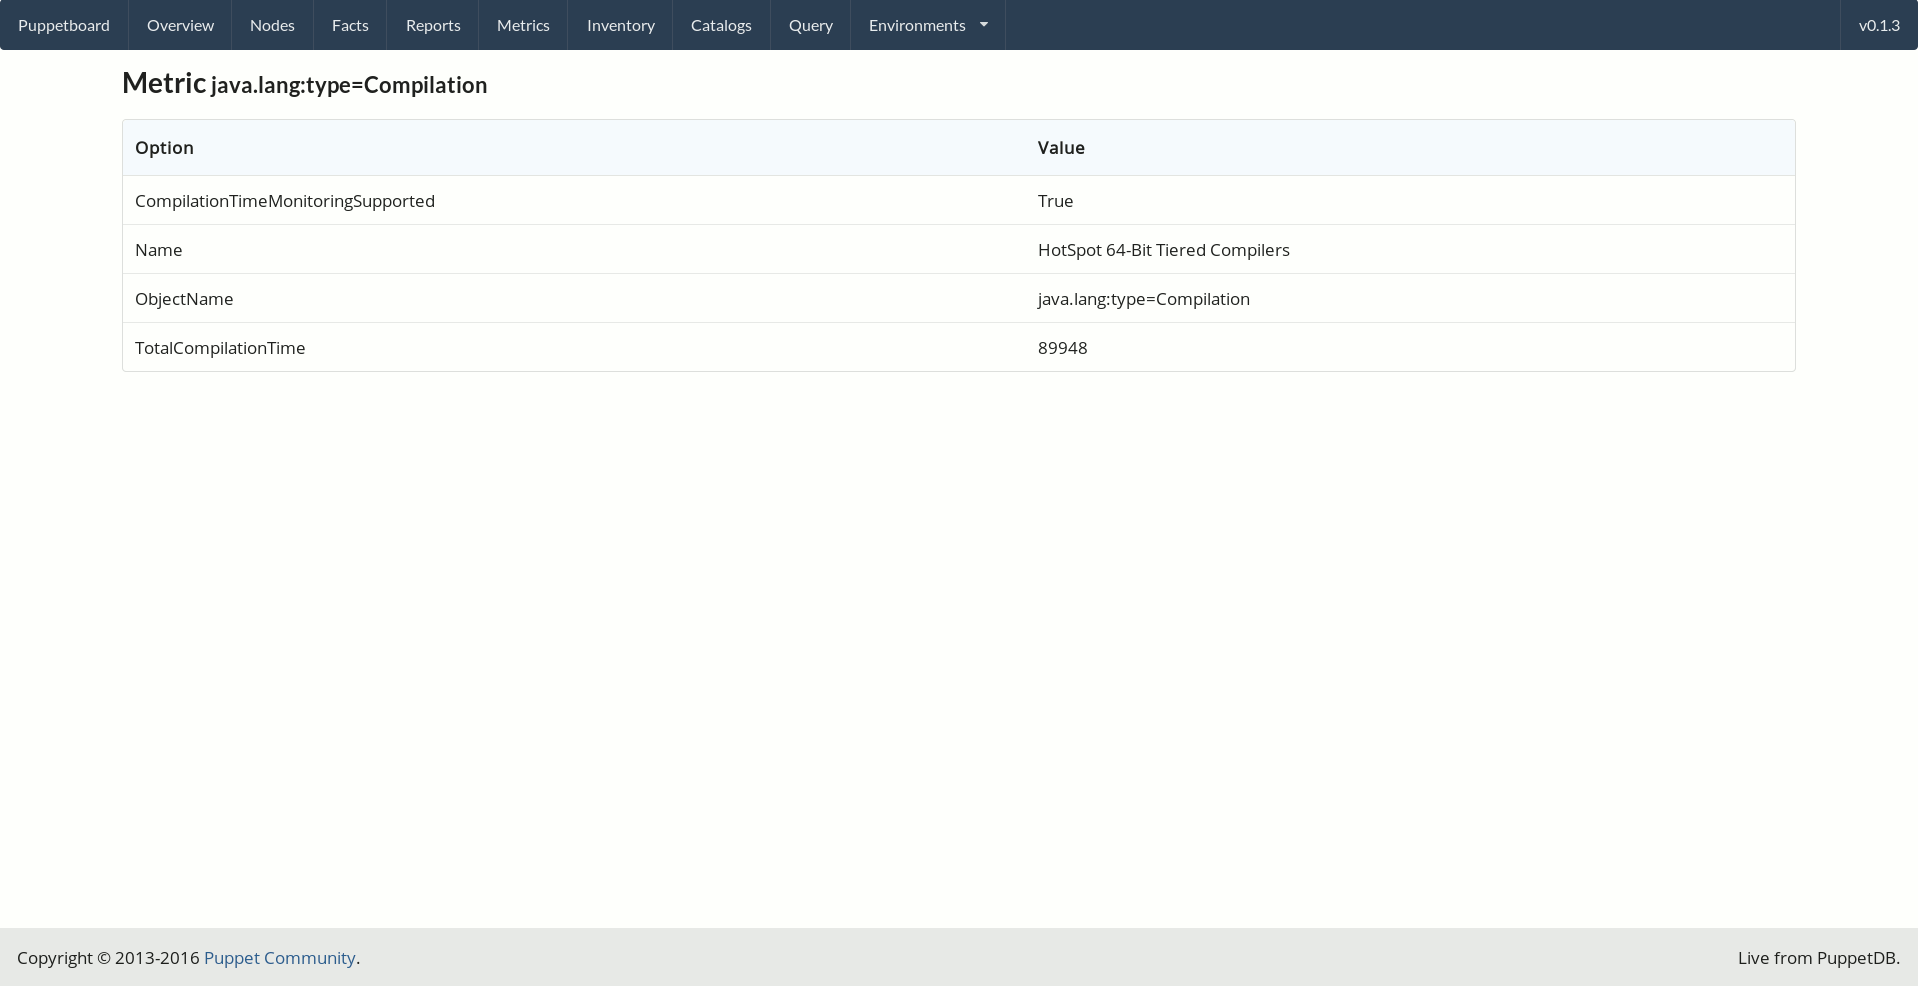Follow the Puppet Community footer link
Image resolution: width=1918 pixels, height=986 pixels.
tap(280, 958)
